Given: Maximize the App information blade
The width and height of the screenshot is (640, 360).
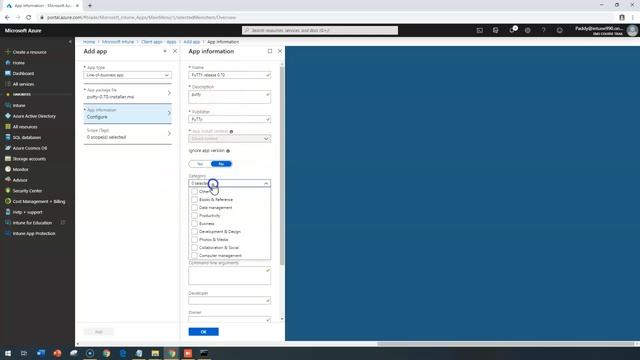Looking at the screenshot, I should pyautogui.click(x=270, y=51).
